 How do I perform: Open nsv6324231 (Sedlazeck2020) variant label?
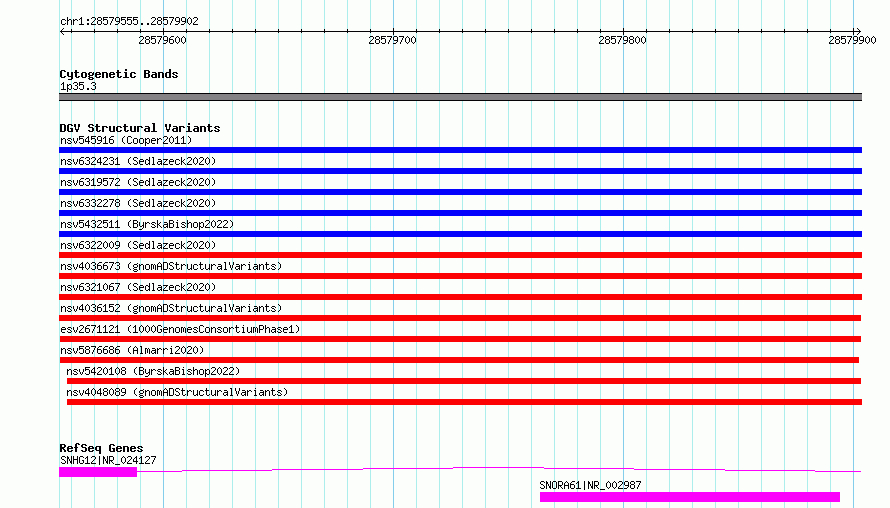tap(138, 161)
